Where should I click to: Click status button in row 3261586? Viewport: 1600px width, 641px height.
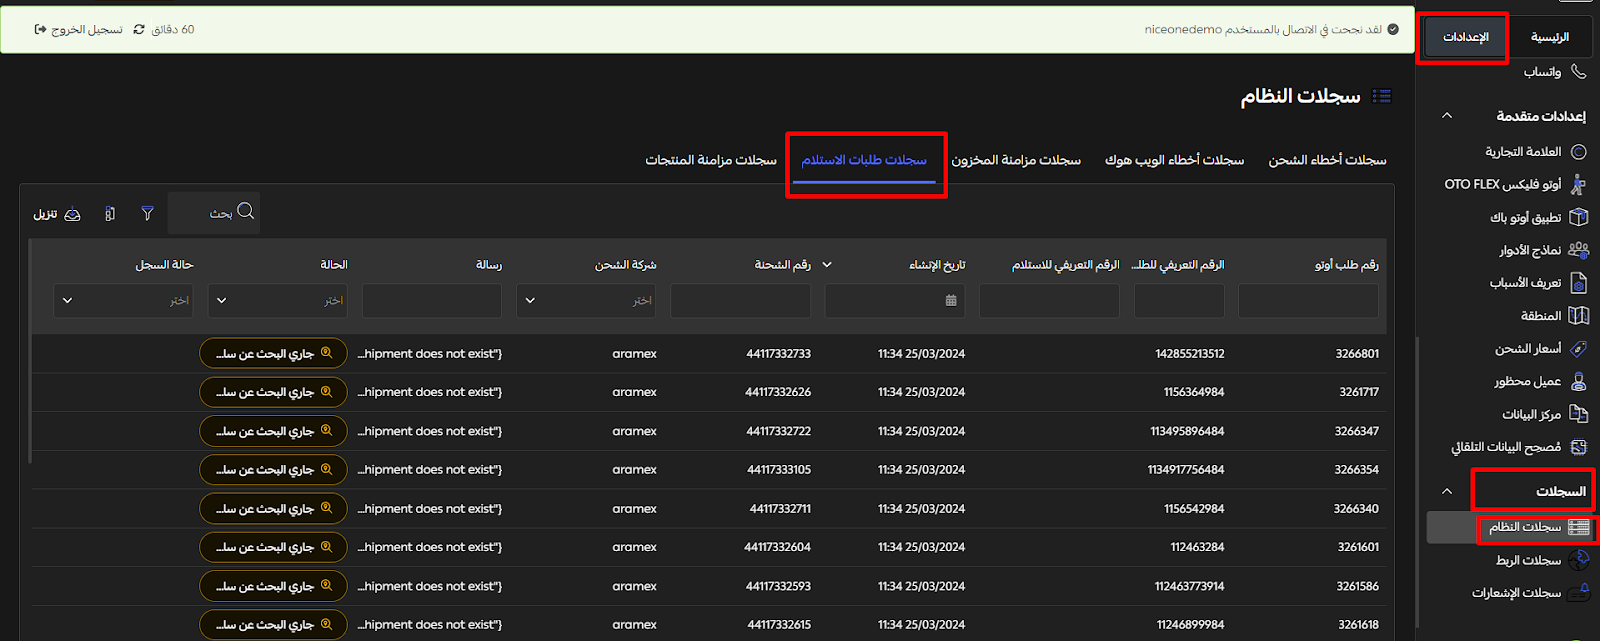(273, 586)
